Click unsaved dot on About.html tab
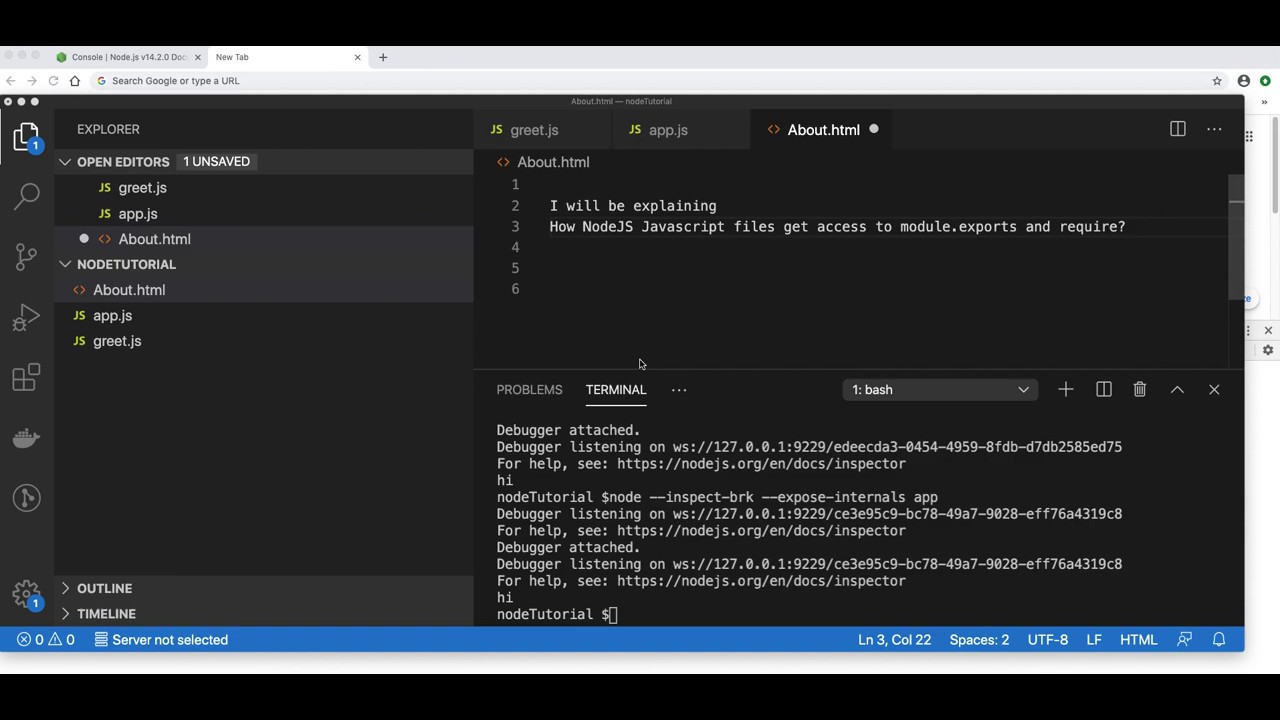The image size is (1280, 720). (x=873, y=129)
